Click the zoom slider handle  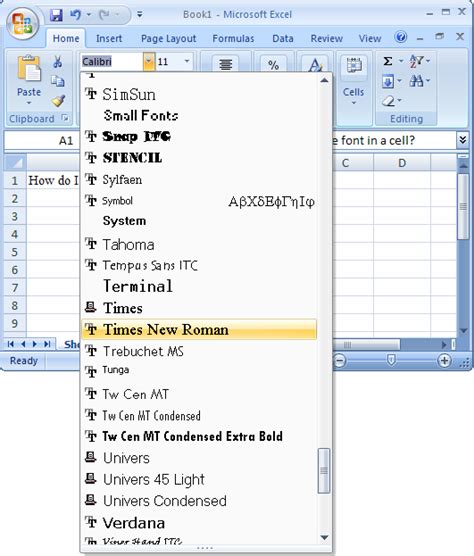[x=391, y=360]
